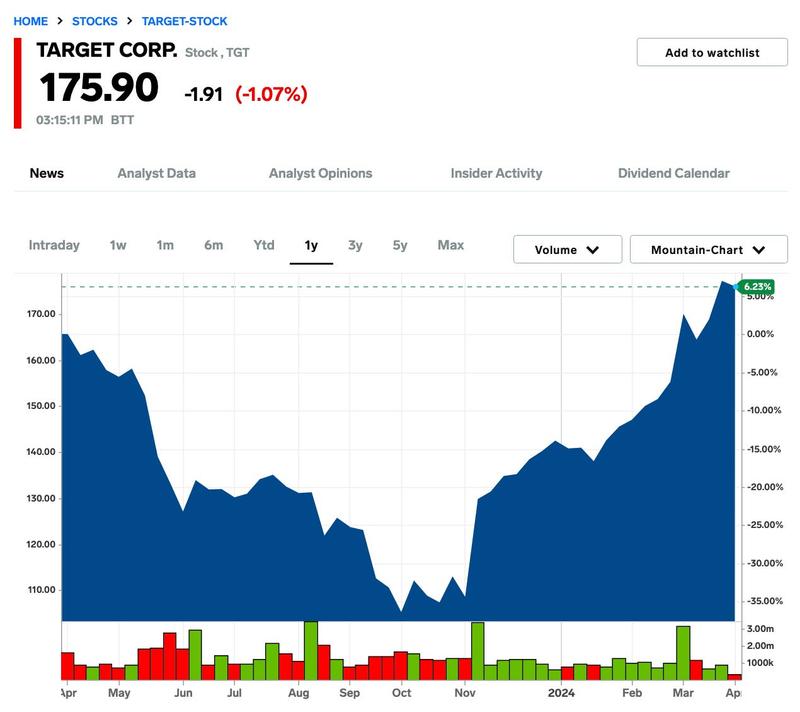This screenshot has width=800, height=712.
Task: Select the Intraday chart range
Action: (x=54, y=245)
